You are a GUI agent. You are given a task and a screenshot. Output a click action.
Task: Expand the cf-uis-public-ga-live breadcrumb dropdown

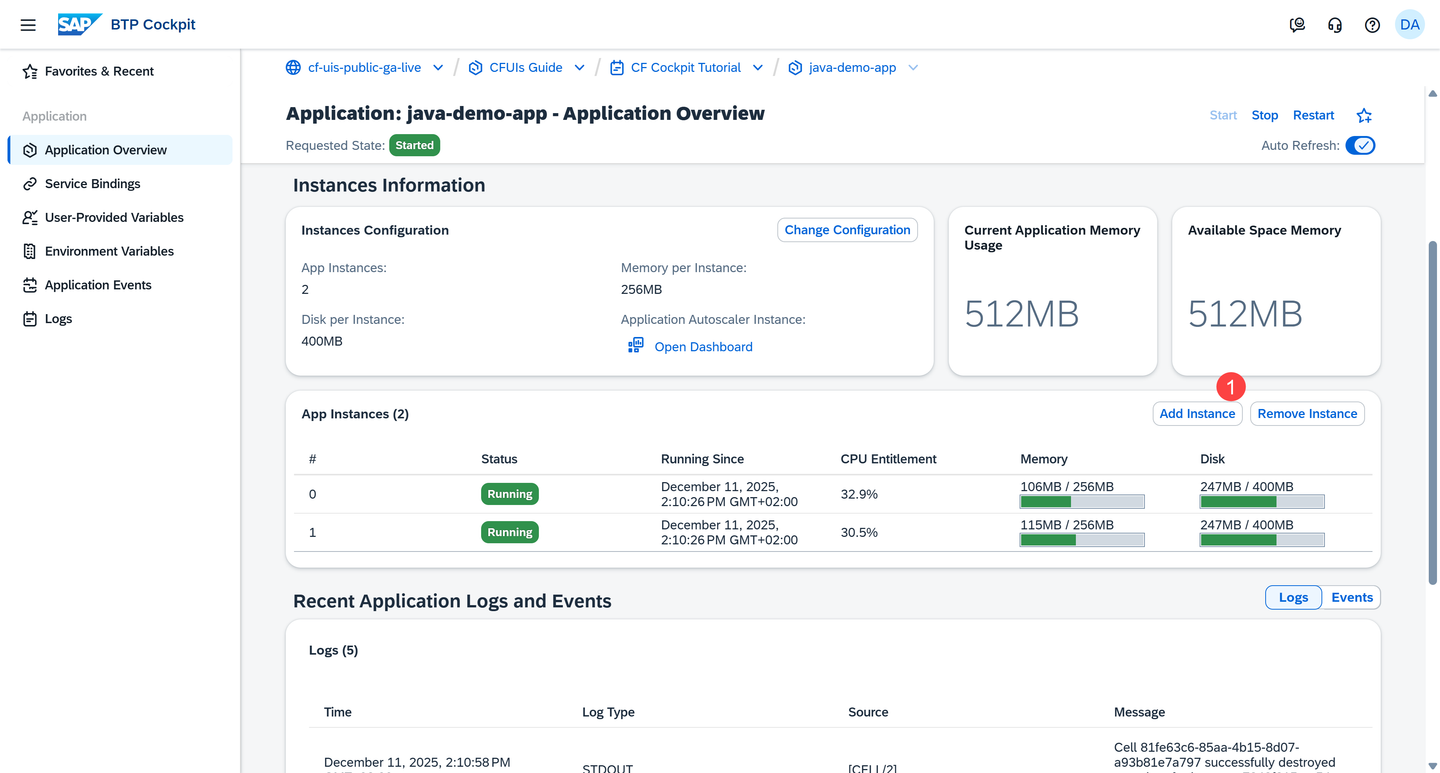(x=438, y=68)
